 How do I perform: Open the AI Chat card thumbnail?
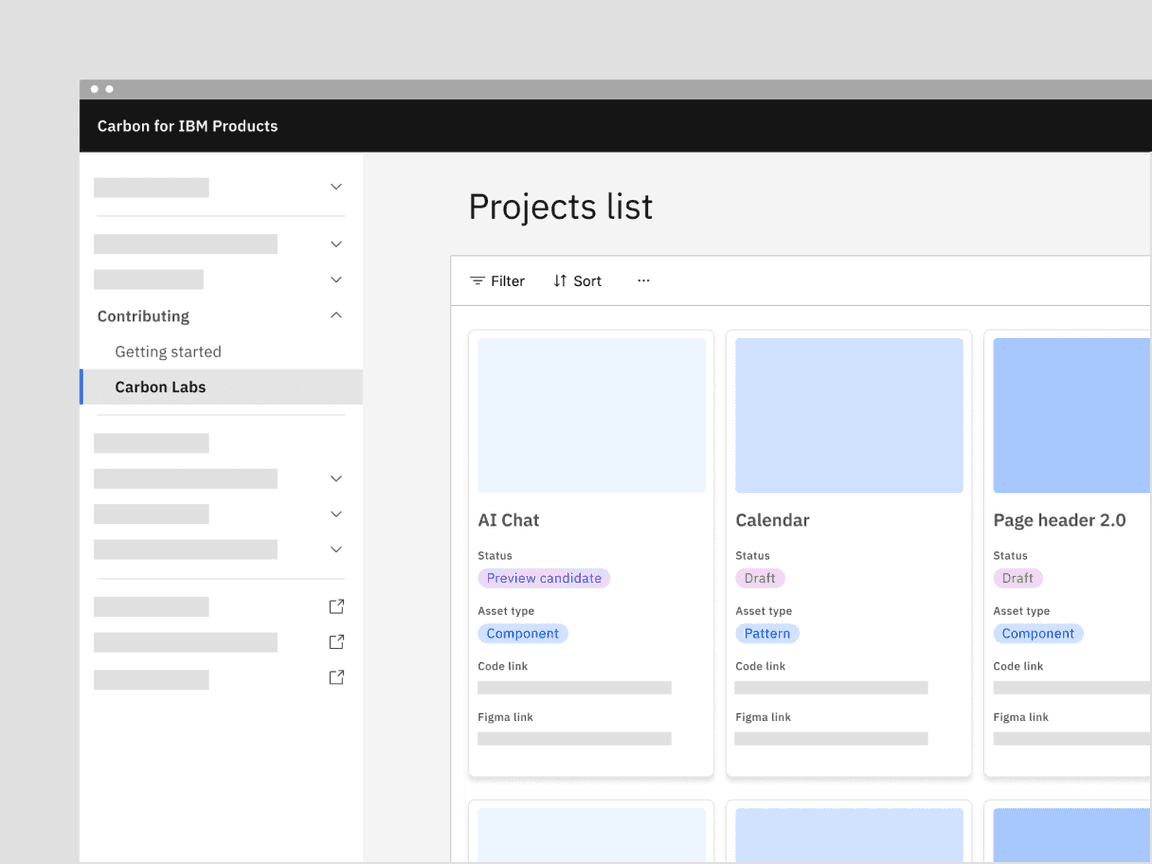[x=591, y=415]
